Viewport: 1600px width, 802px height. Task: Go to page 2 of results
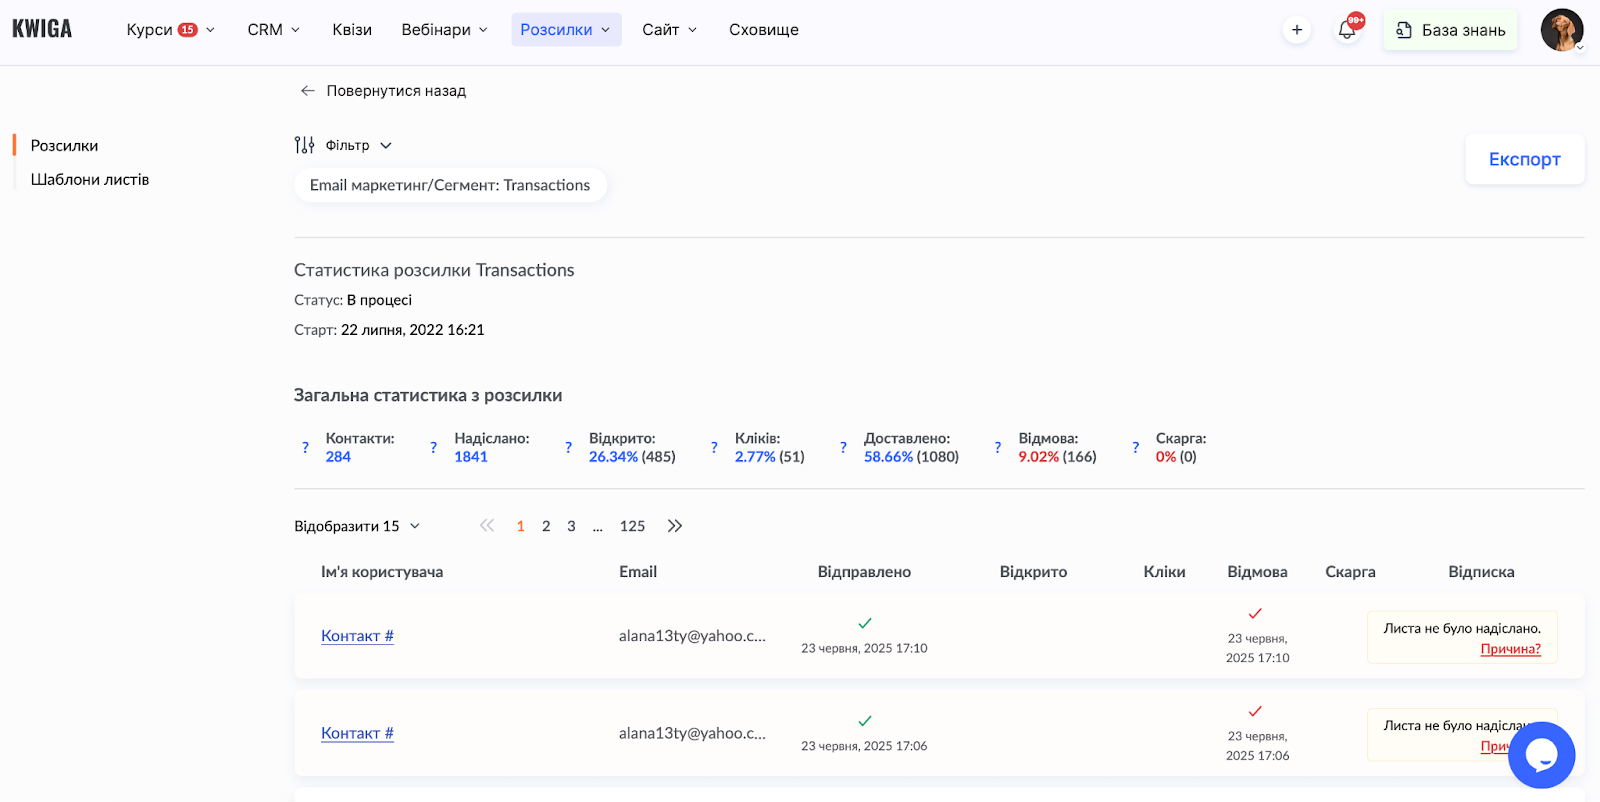point(546,526)
